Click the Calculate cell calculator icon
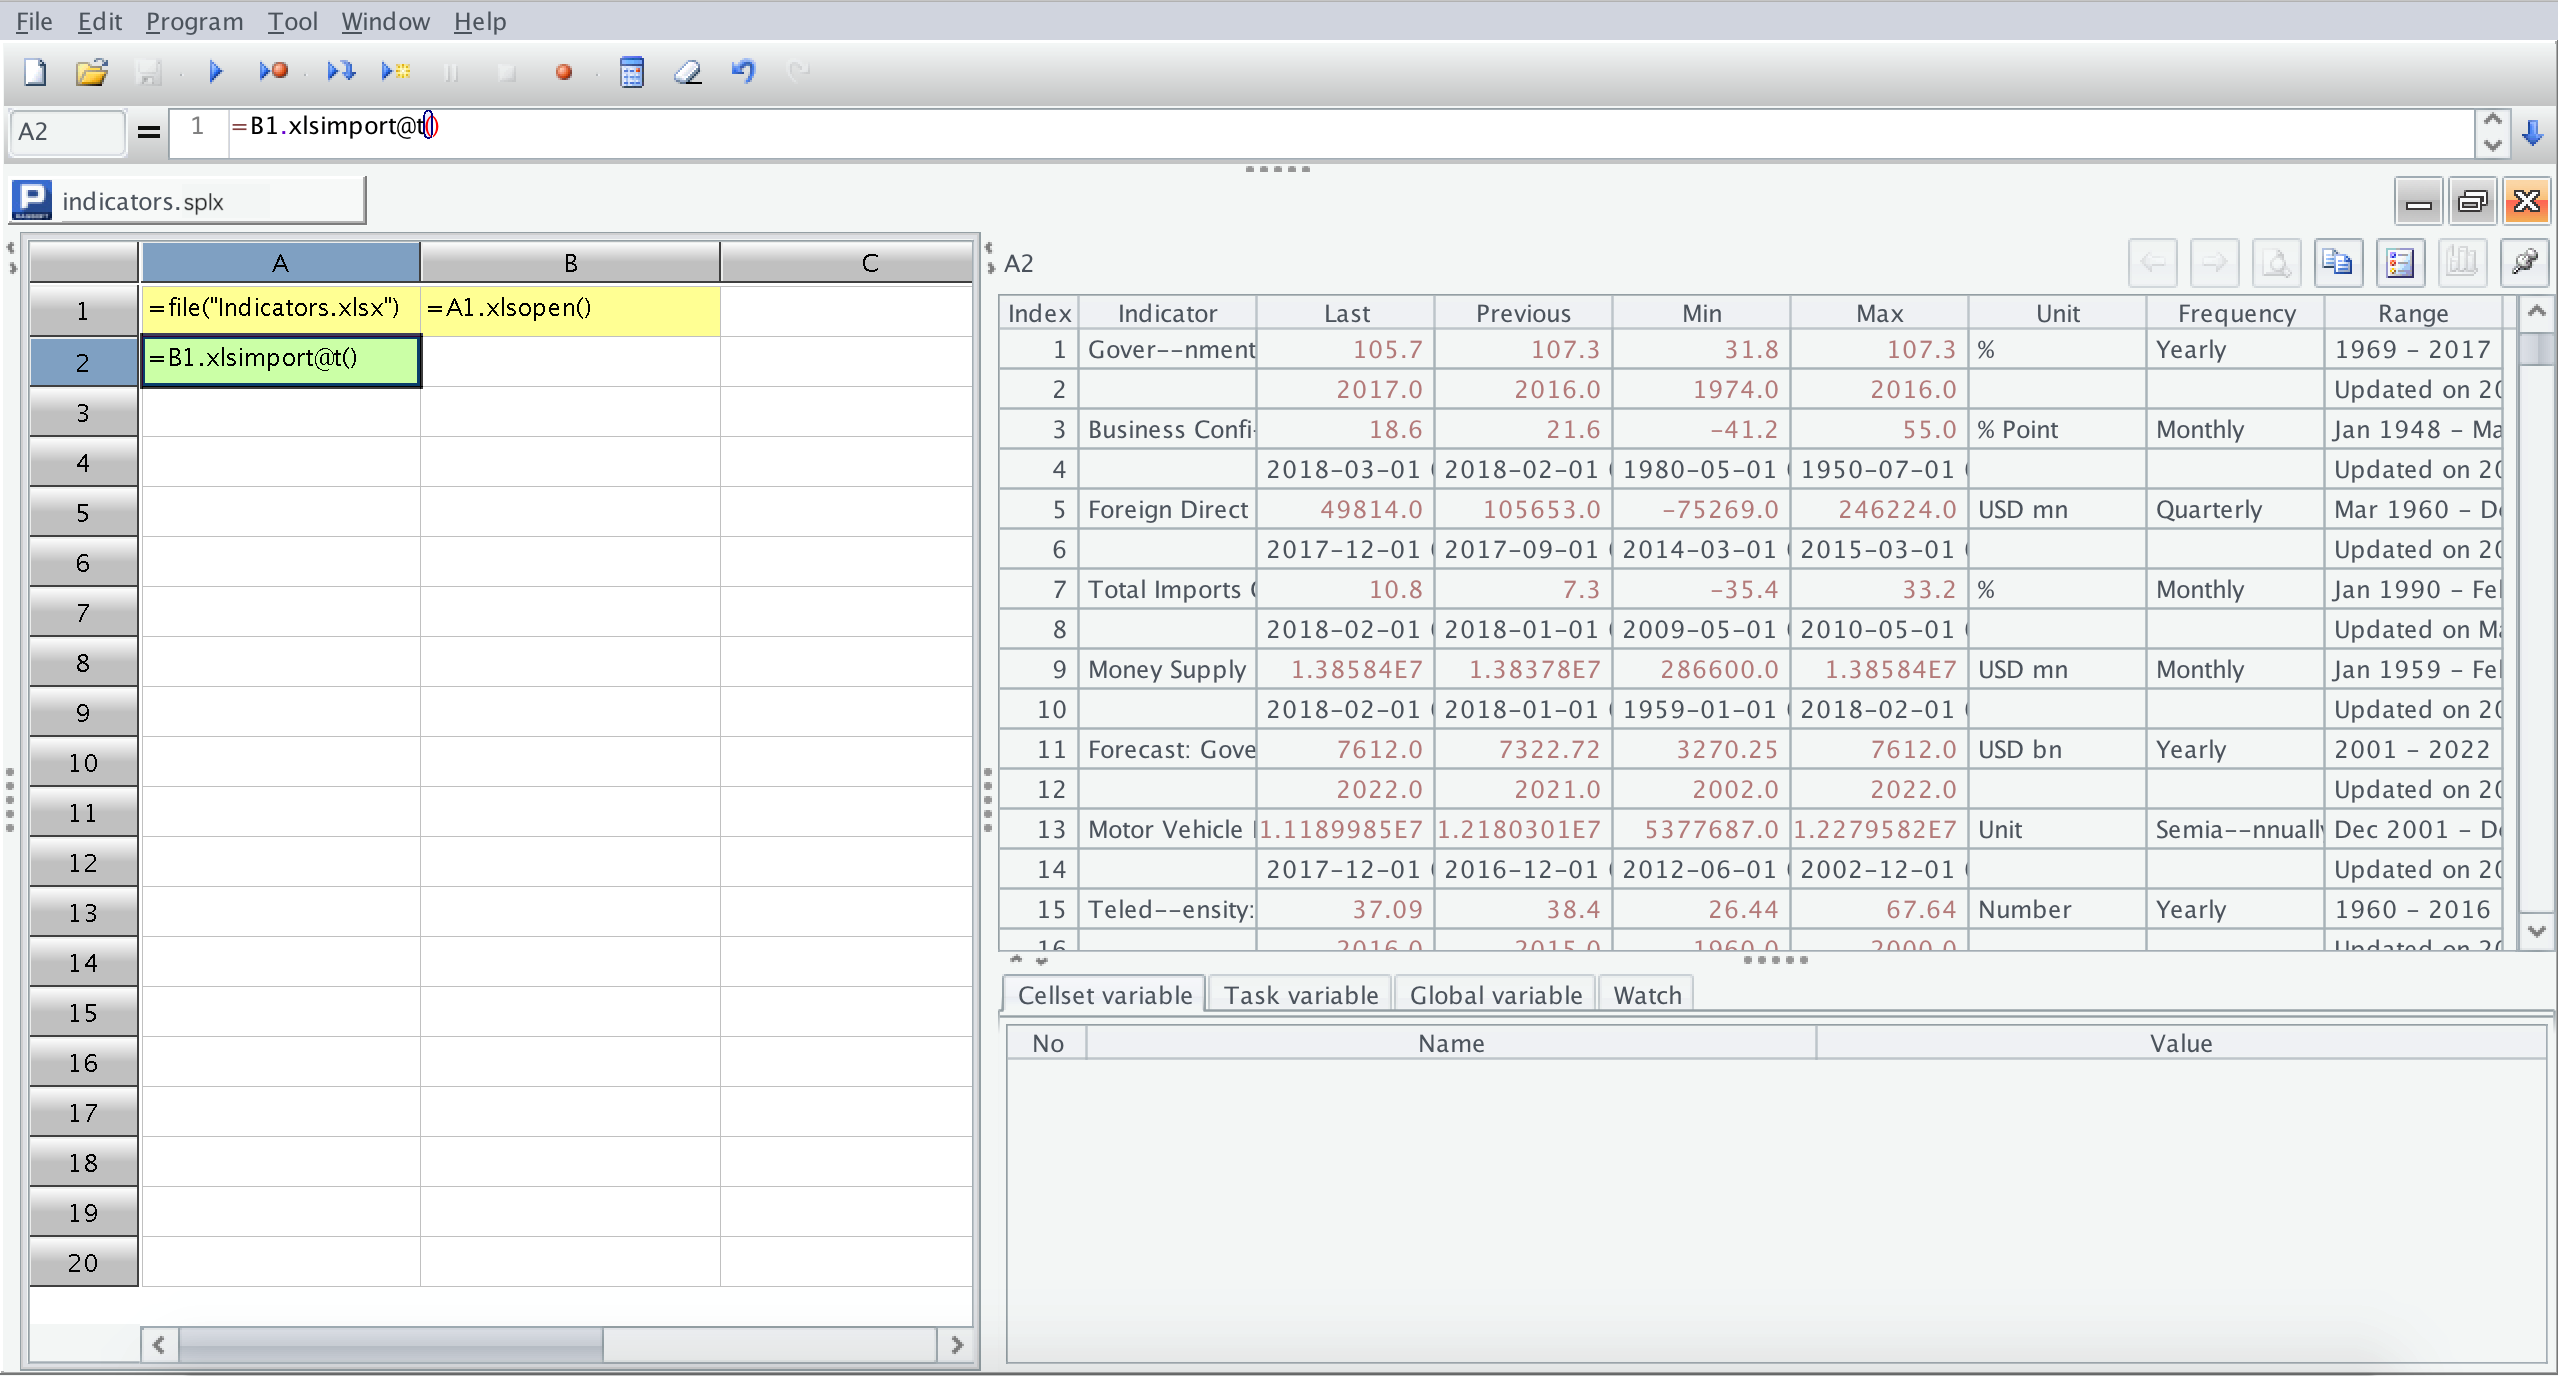This screenshot has width=2558, height=1376. (x=632, y=72)
